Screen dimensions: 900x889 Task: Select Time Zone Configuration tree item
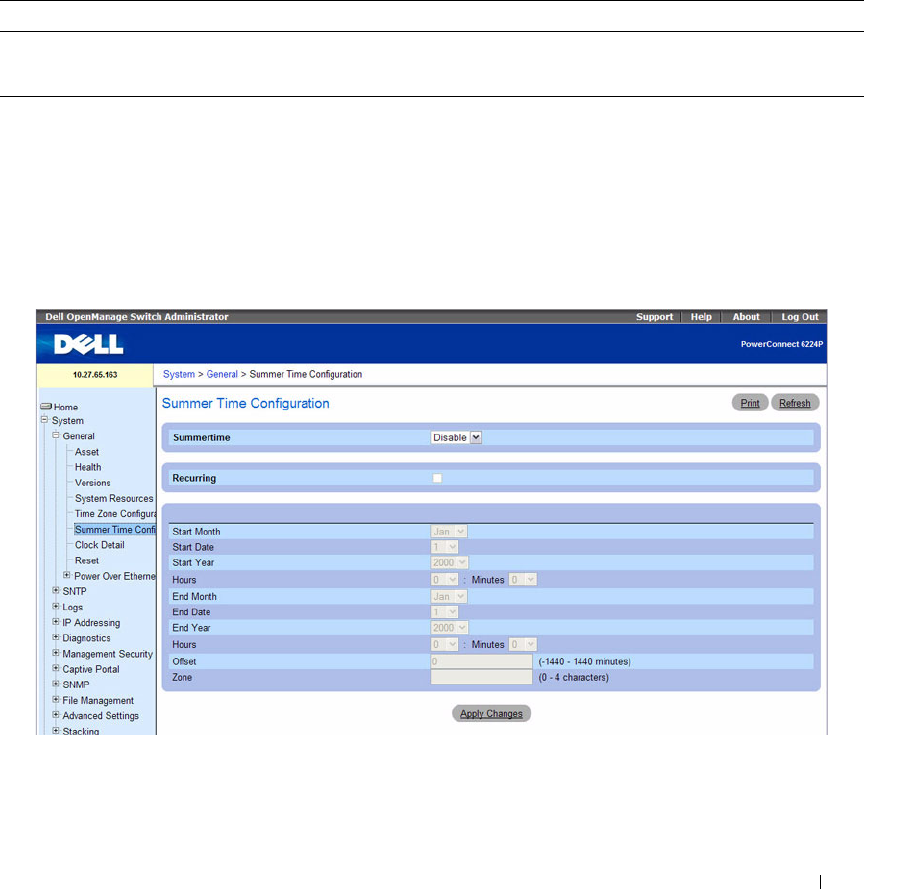[115, 514]
